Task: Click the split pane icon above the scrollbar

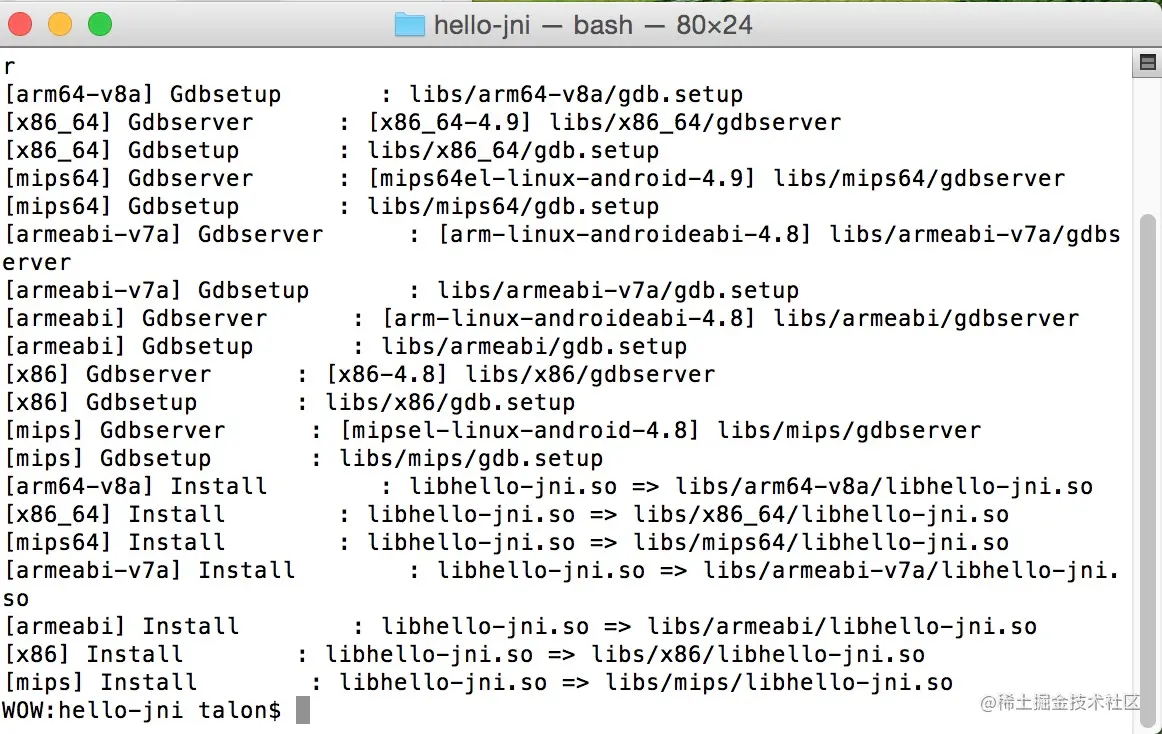Action: [1148, 64]
